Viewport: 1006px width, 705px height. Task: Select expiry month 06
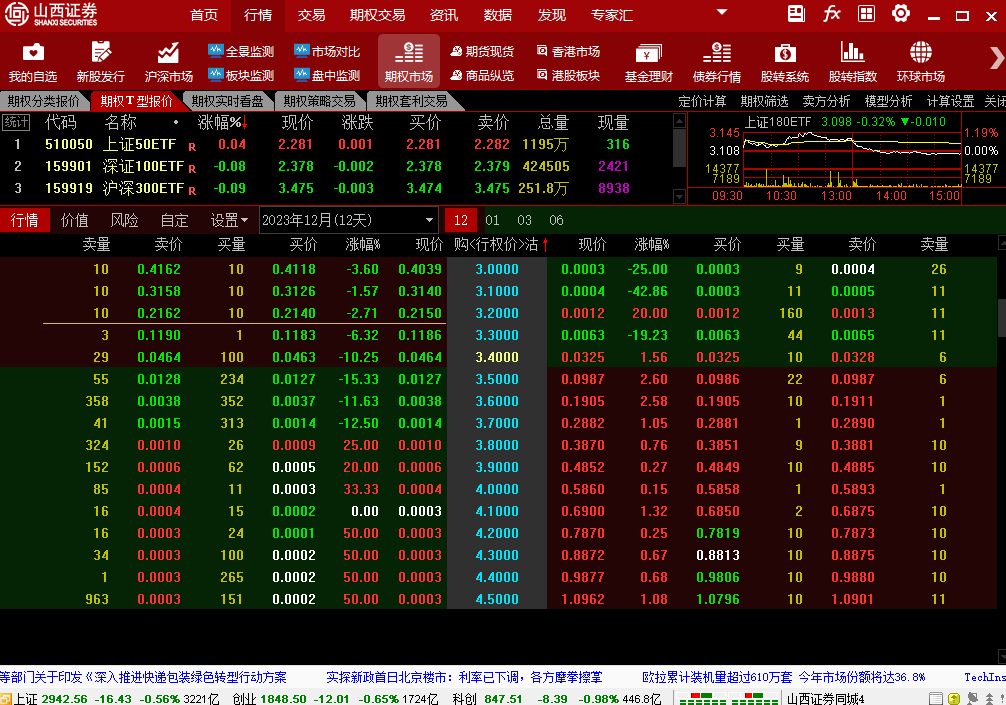[556, 220]
